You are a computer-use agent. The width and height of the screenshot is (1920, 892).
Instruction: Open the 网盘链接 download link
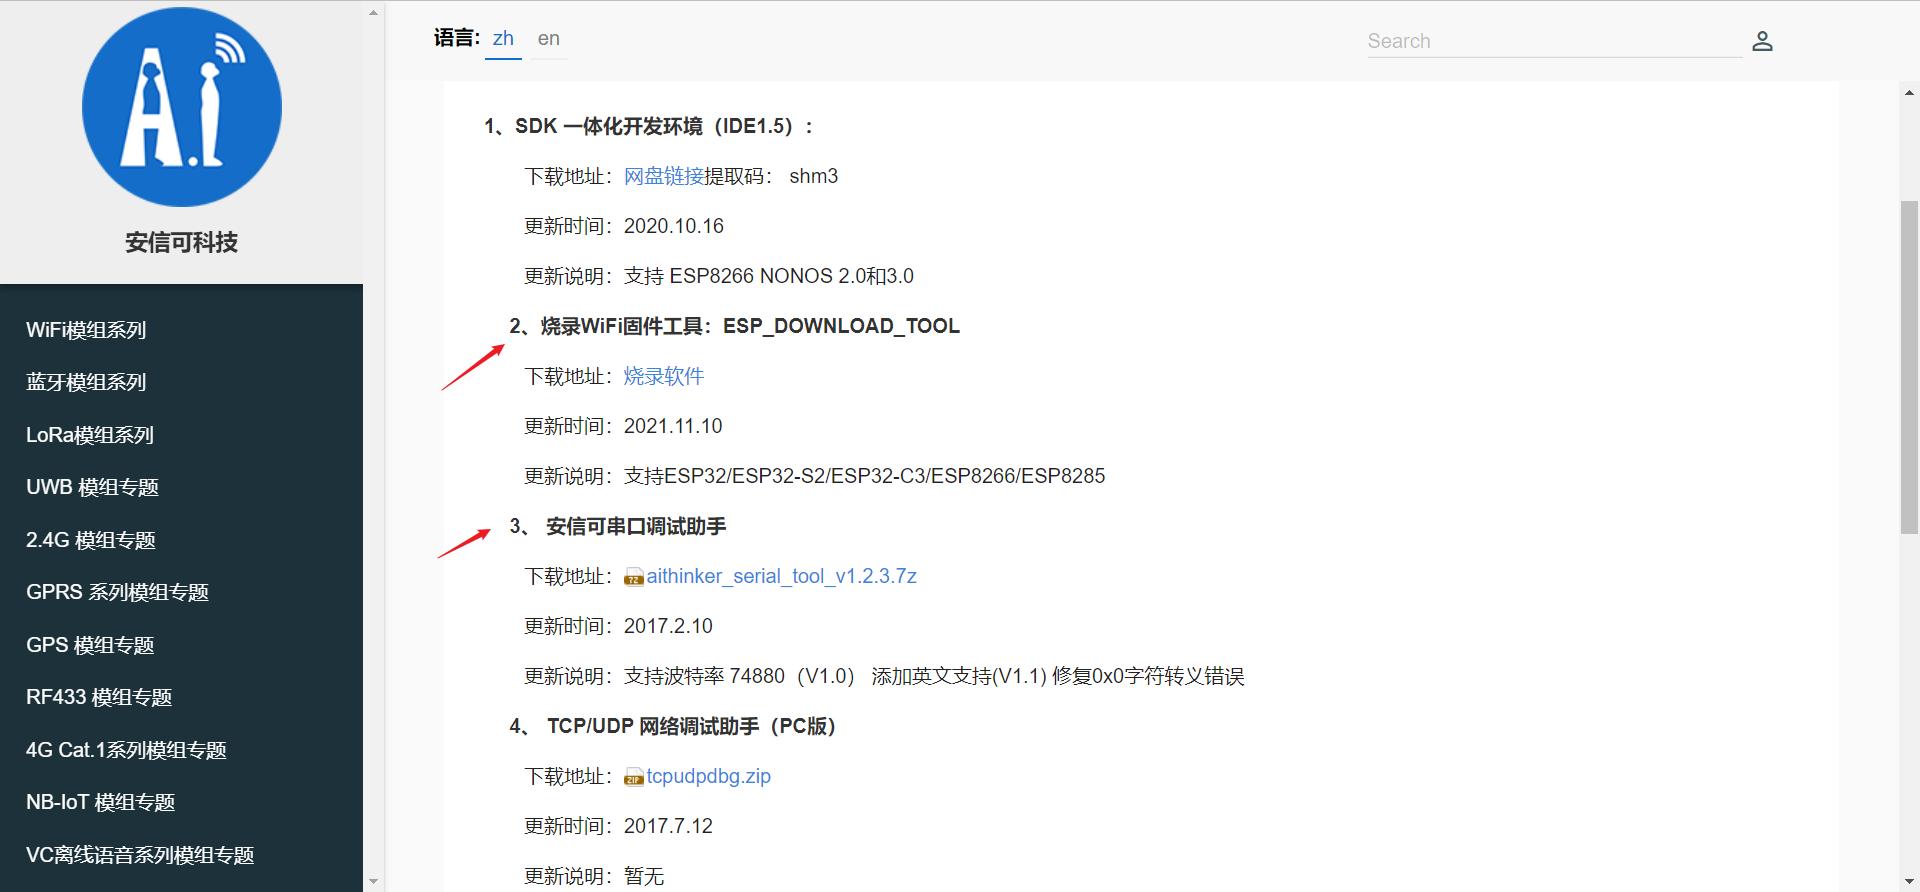coord(664,176)
